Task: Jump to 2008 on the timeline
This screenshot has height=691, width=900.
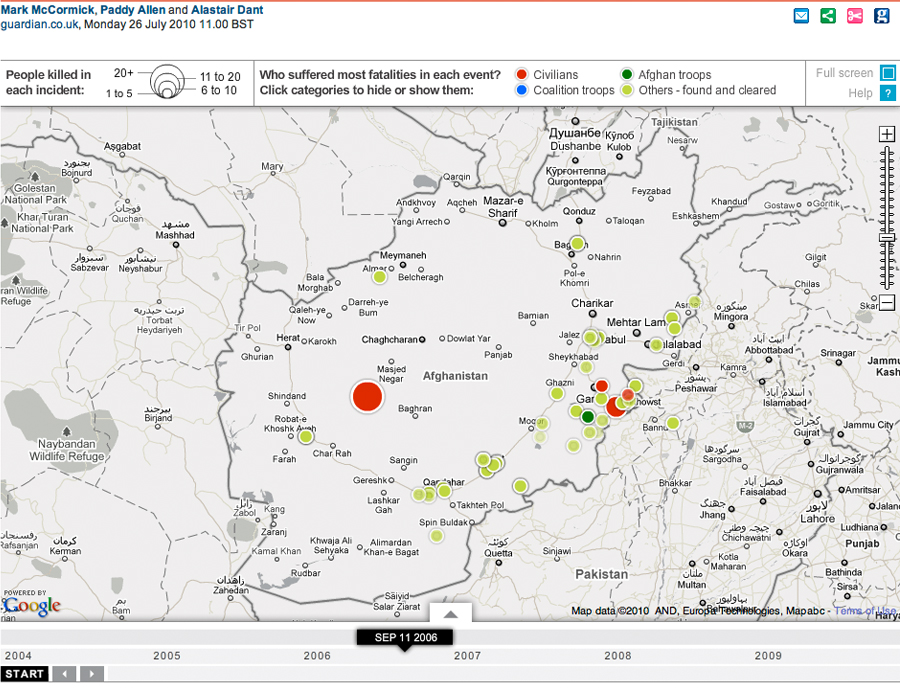Action: [618, 655]
